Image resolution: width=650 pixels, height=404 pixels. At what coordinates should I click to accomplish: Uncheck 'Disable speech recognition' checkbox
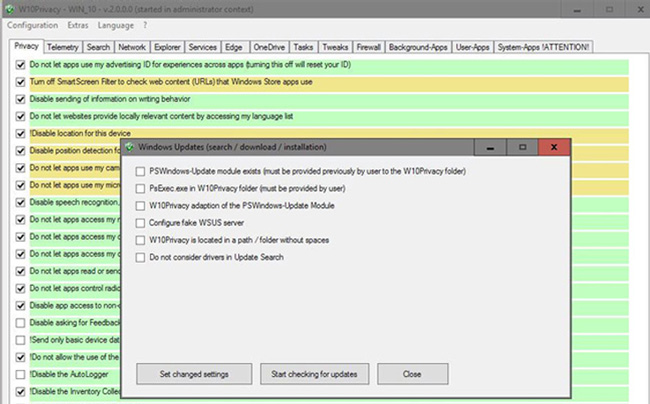[20, 203]
